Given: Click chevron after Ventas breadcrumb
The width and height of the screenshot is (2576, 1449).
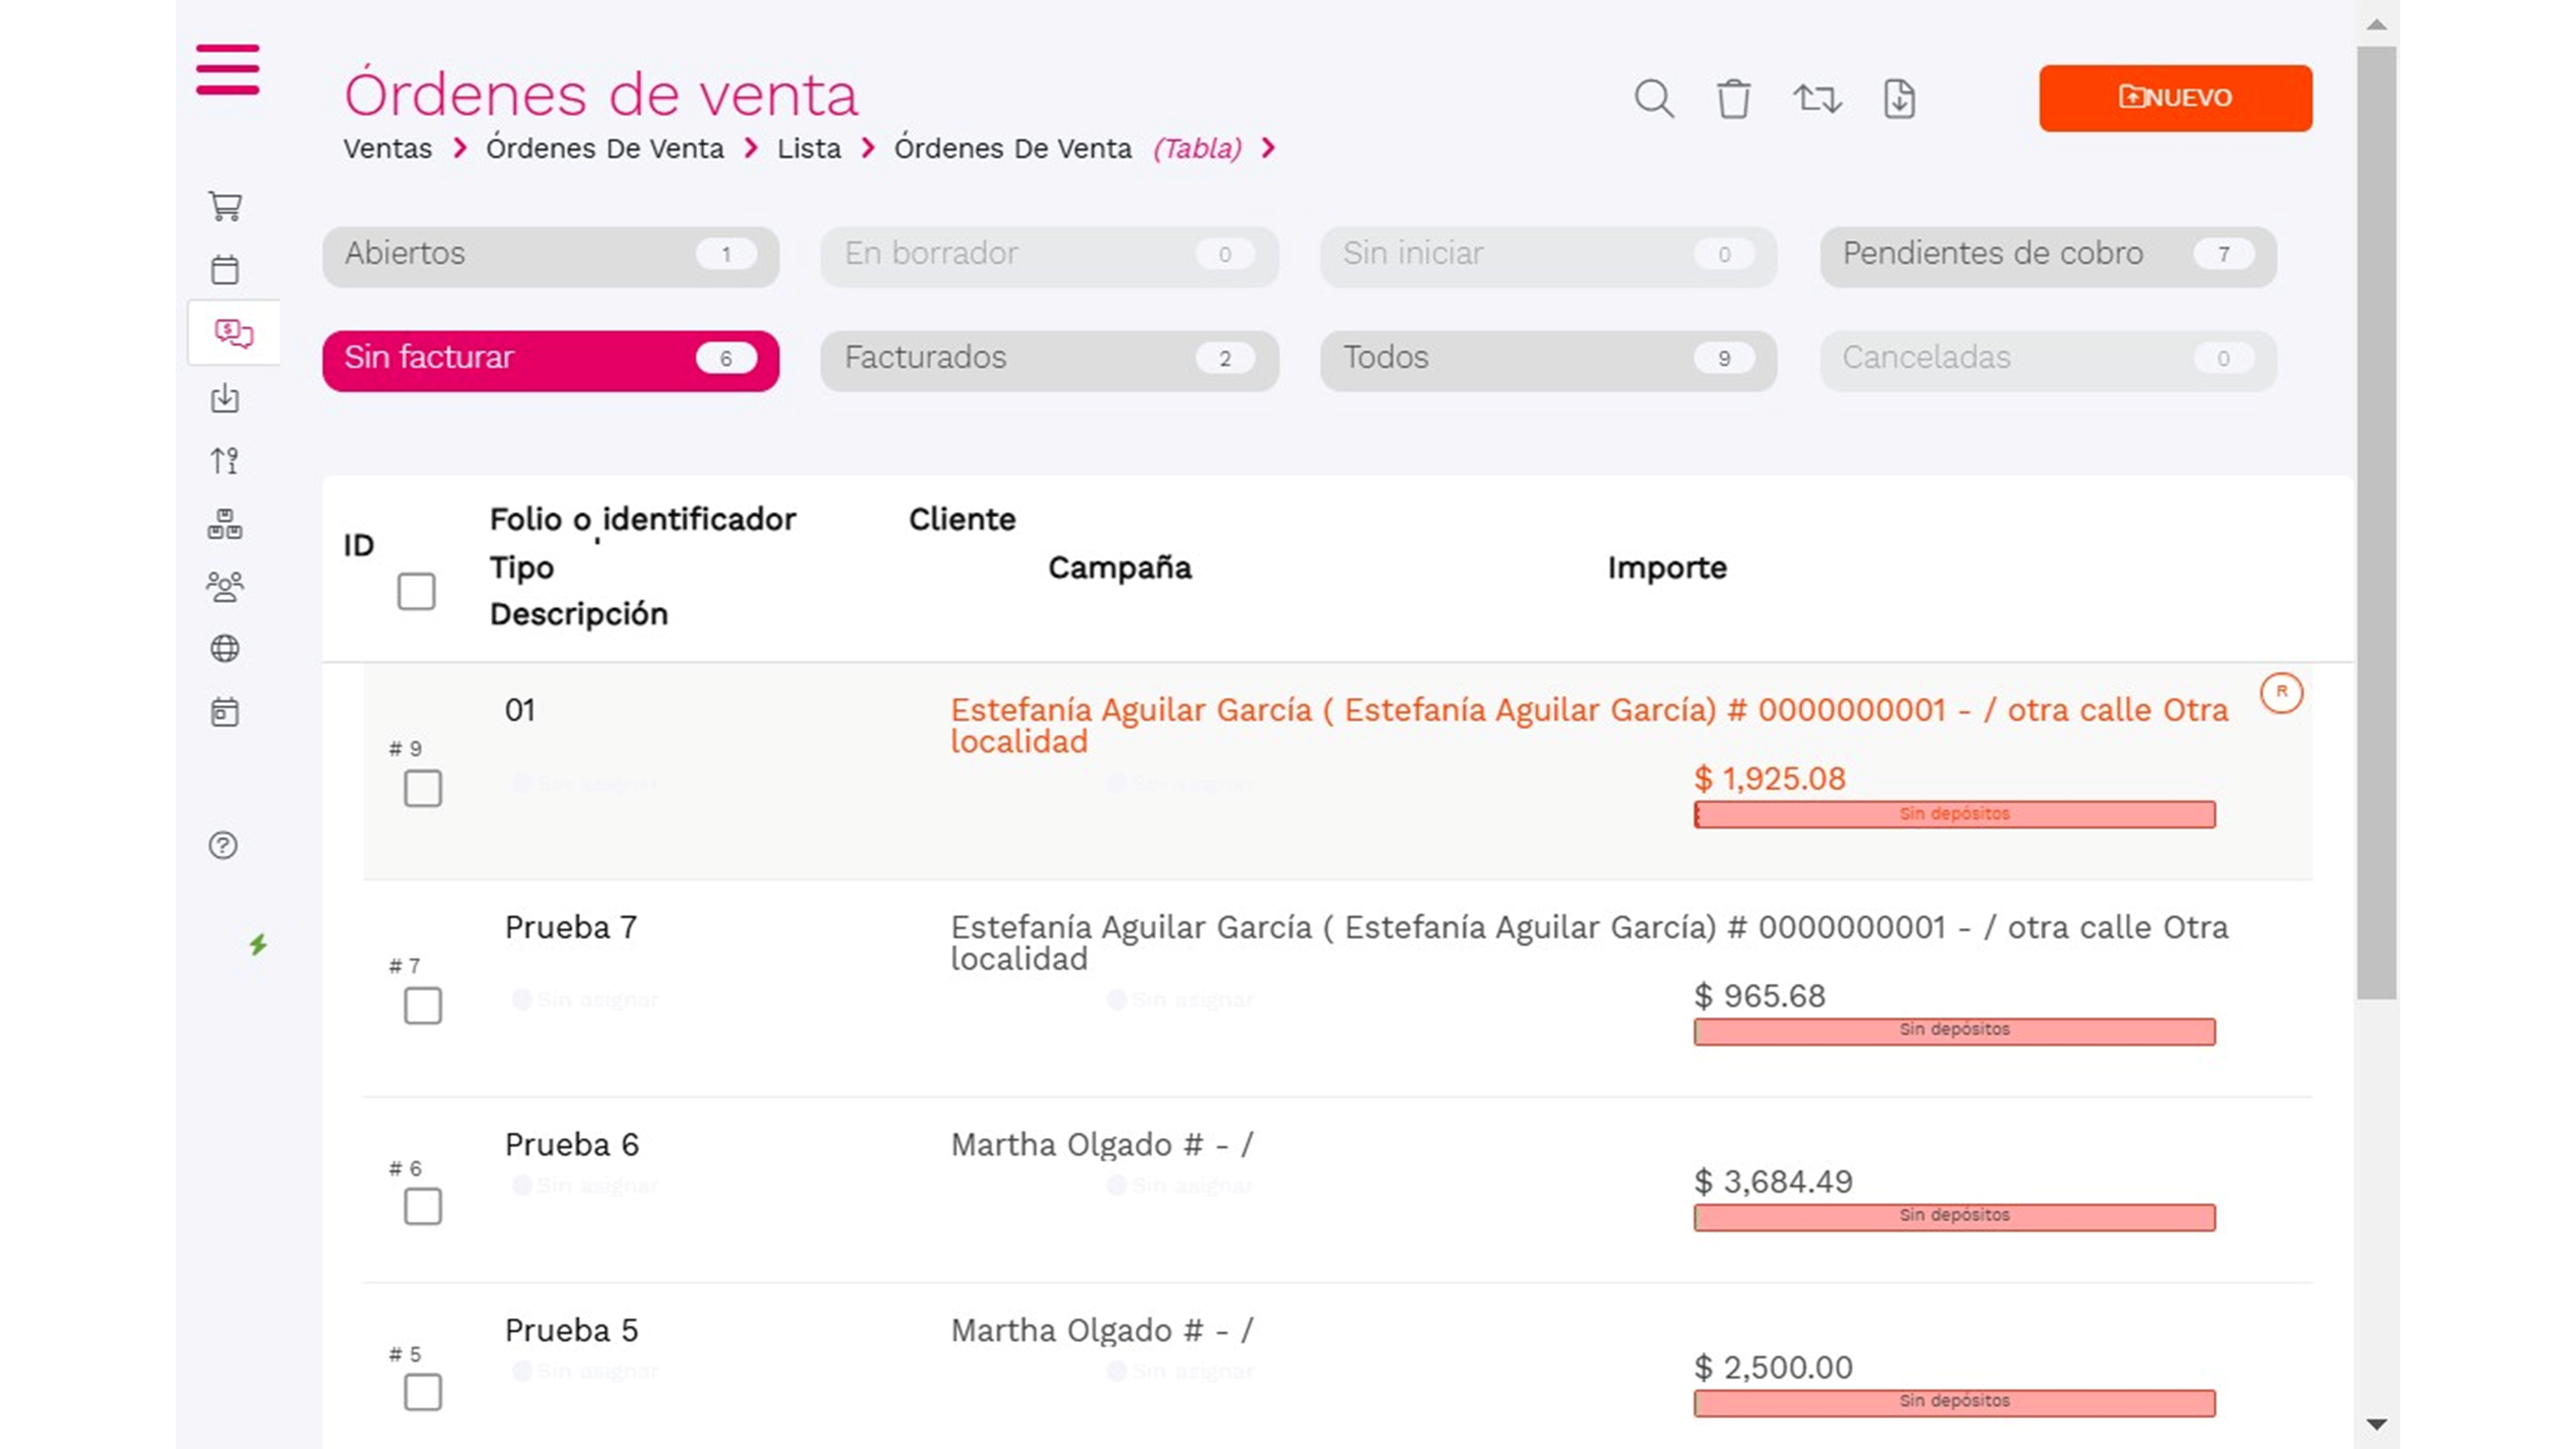Looking at the screenshot, I should pos(460,148).
